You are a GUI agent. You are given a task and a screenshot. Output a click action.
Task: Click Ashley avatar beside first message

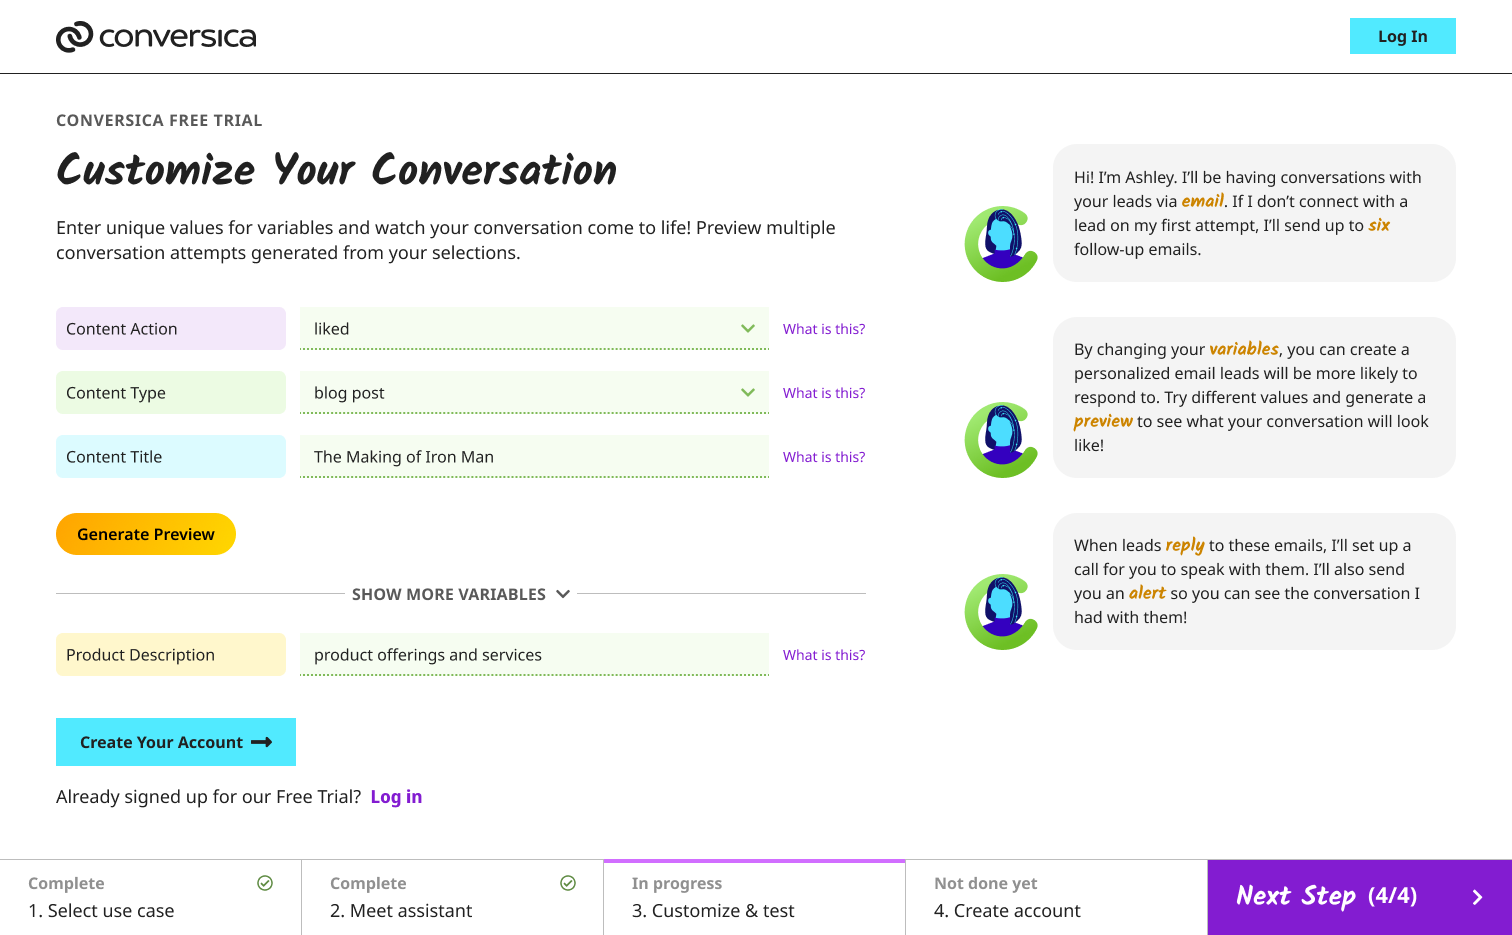pos(1001,244)
